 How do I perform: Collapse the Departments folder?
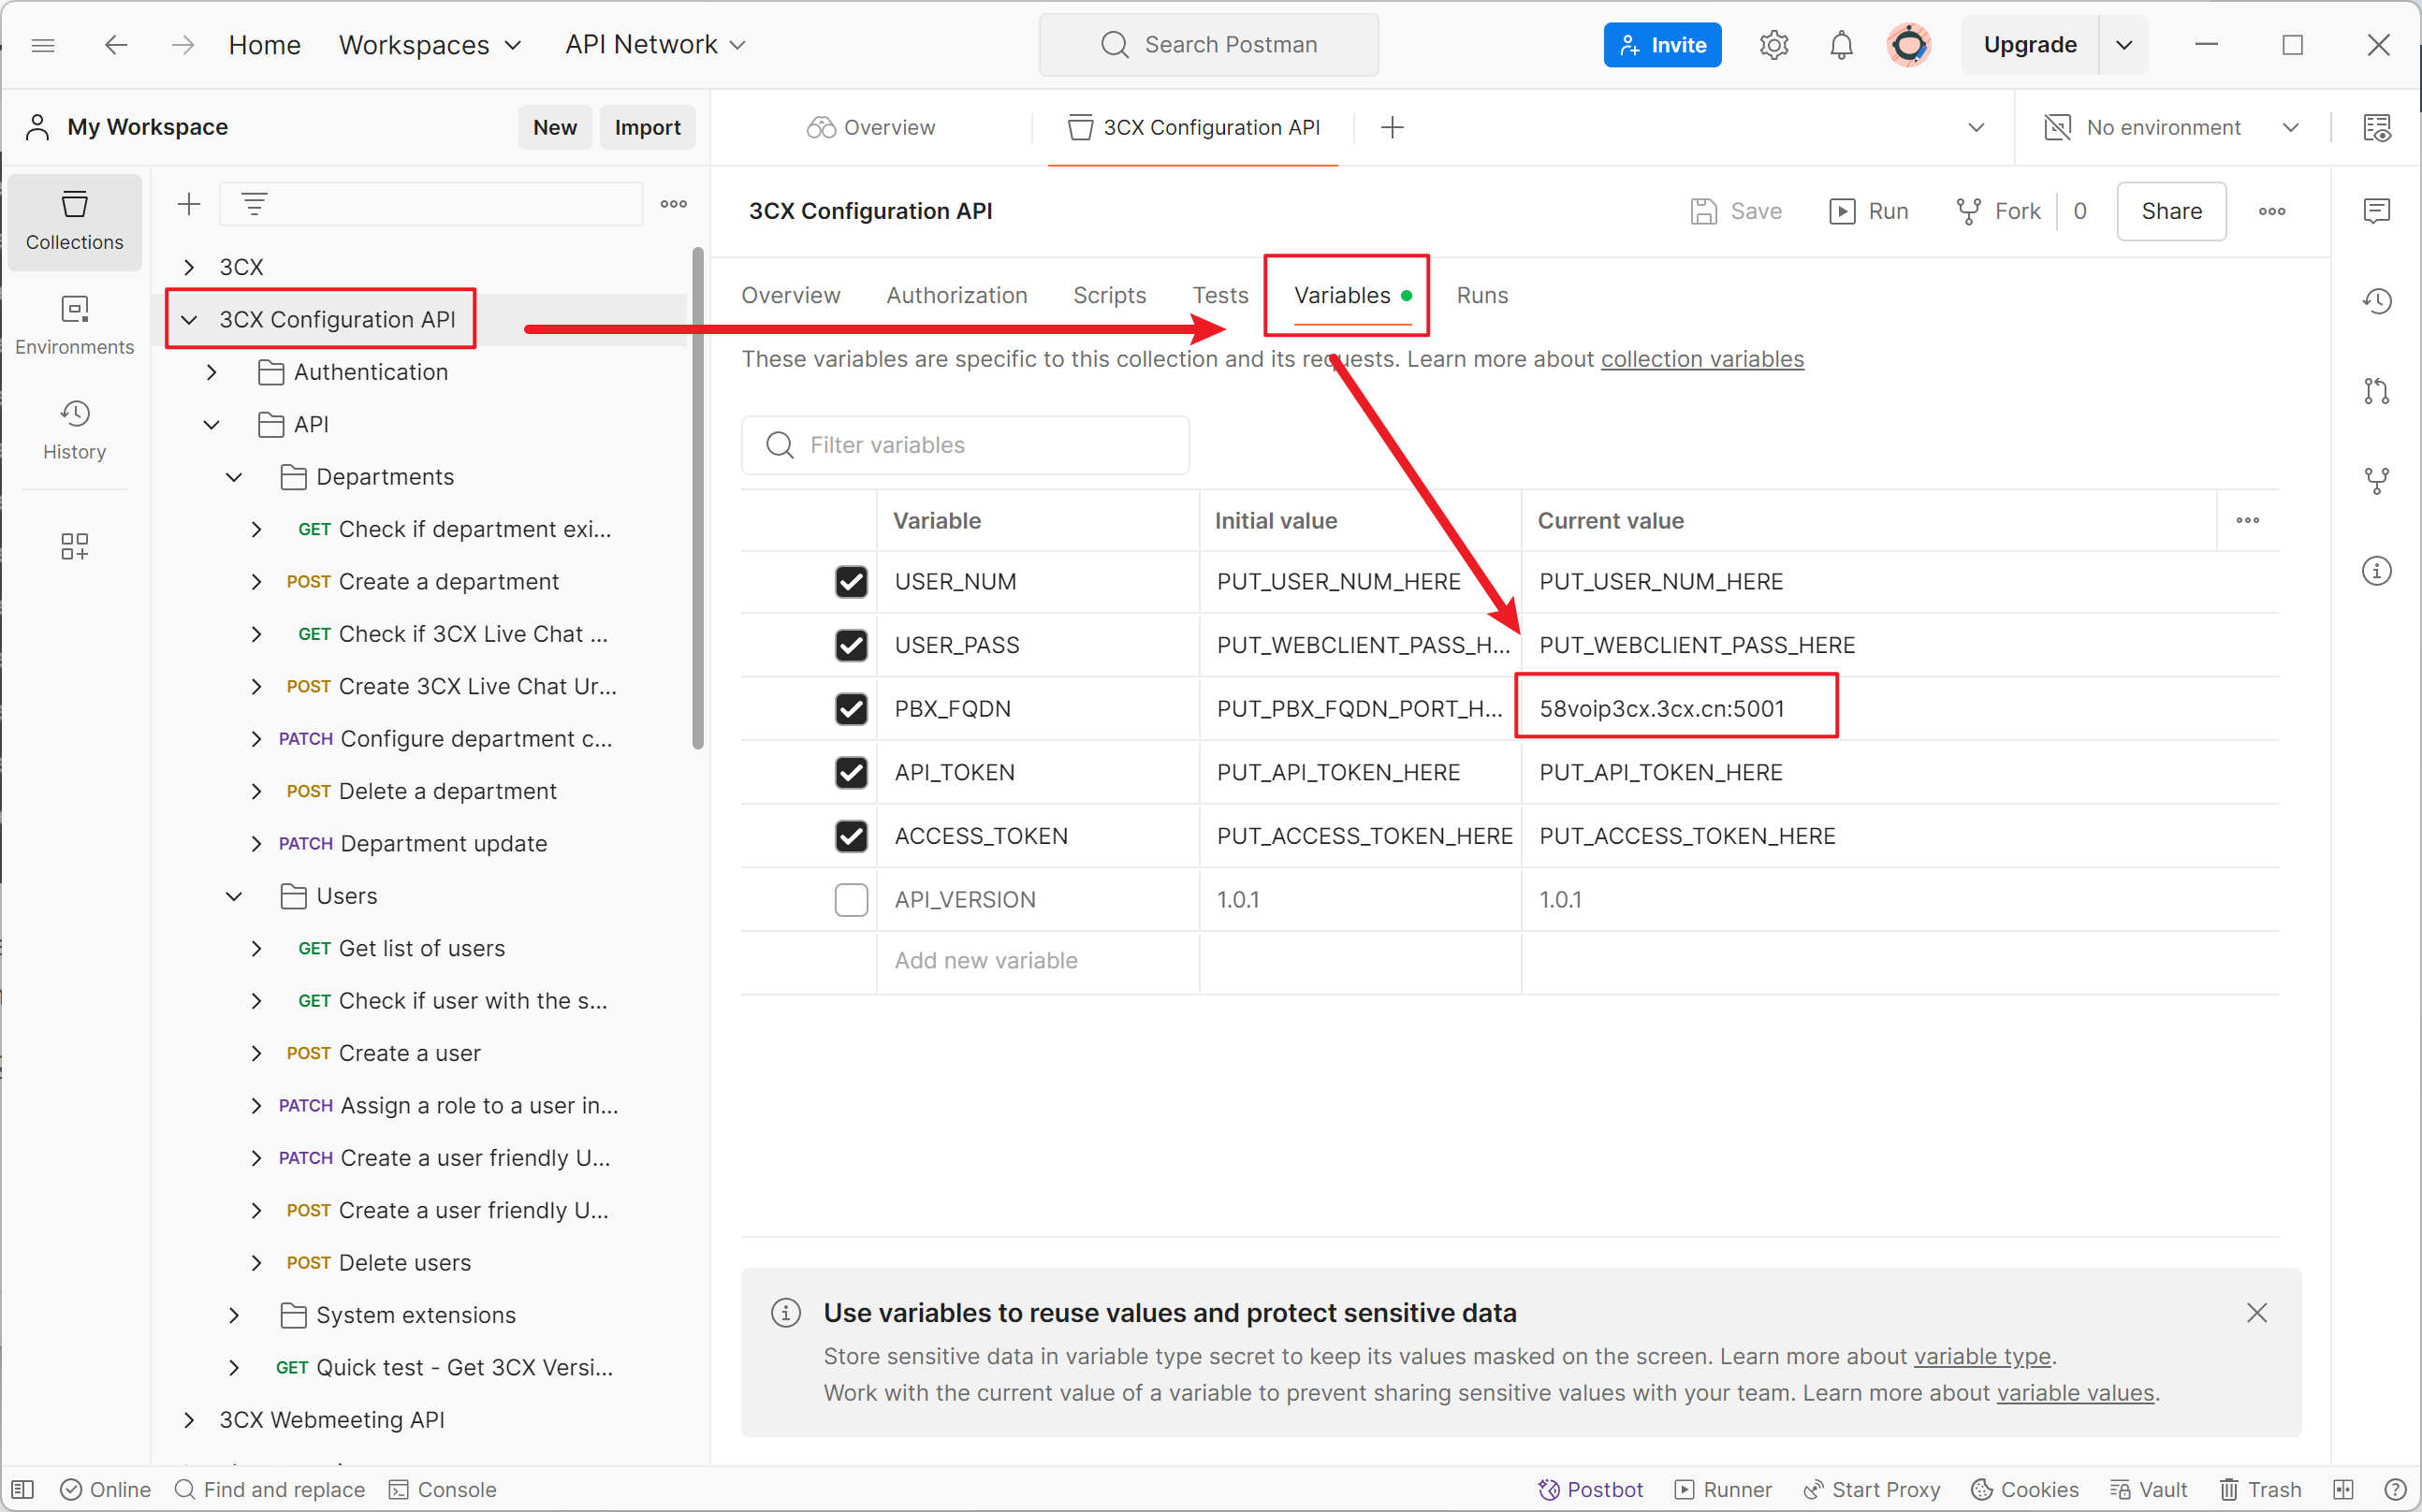[234, 477]
